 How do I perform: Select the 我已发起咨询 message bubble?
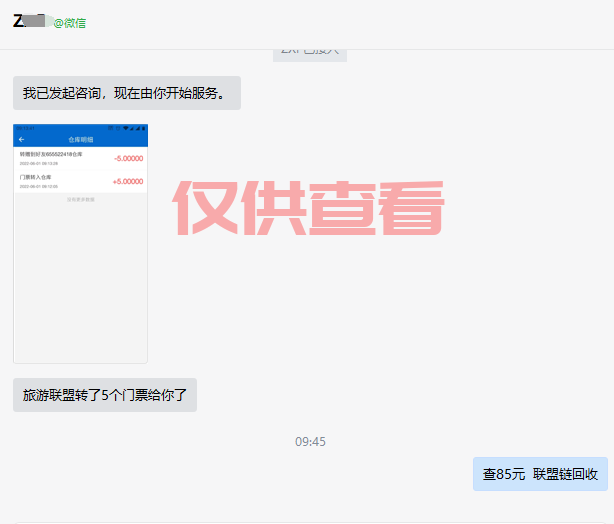click(x=126, y=94)
